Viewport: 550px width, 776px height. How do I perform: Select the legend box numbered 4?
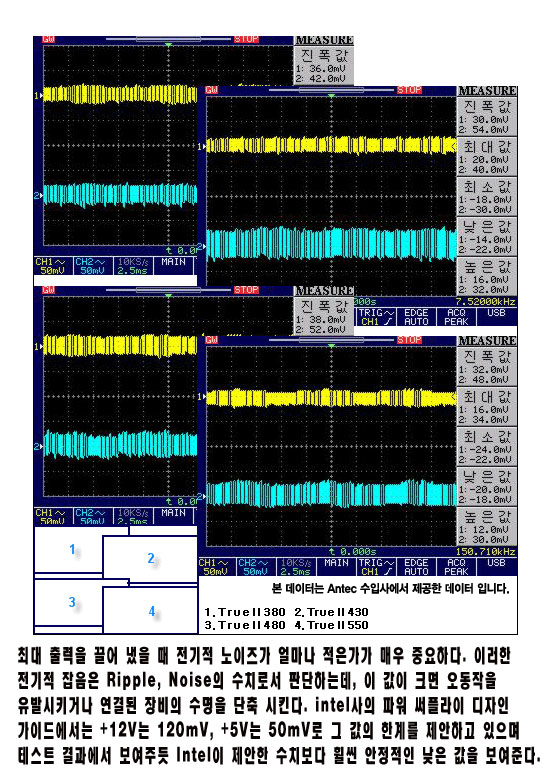pos(151,611)
